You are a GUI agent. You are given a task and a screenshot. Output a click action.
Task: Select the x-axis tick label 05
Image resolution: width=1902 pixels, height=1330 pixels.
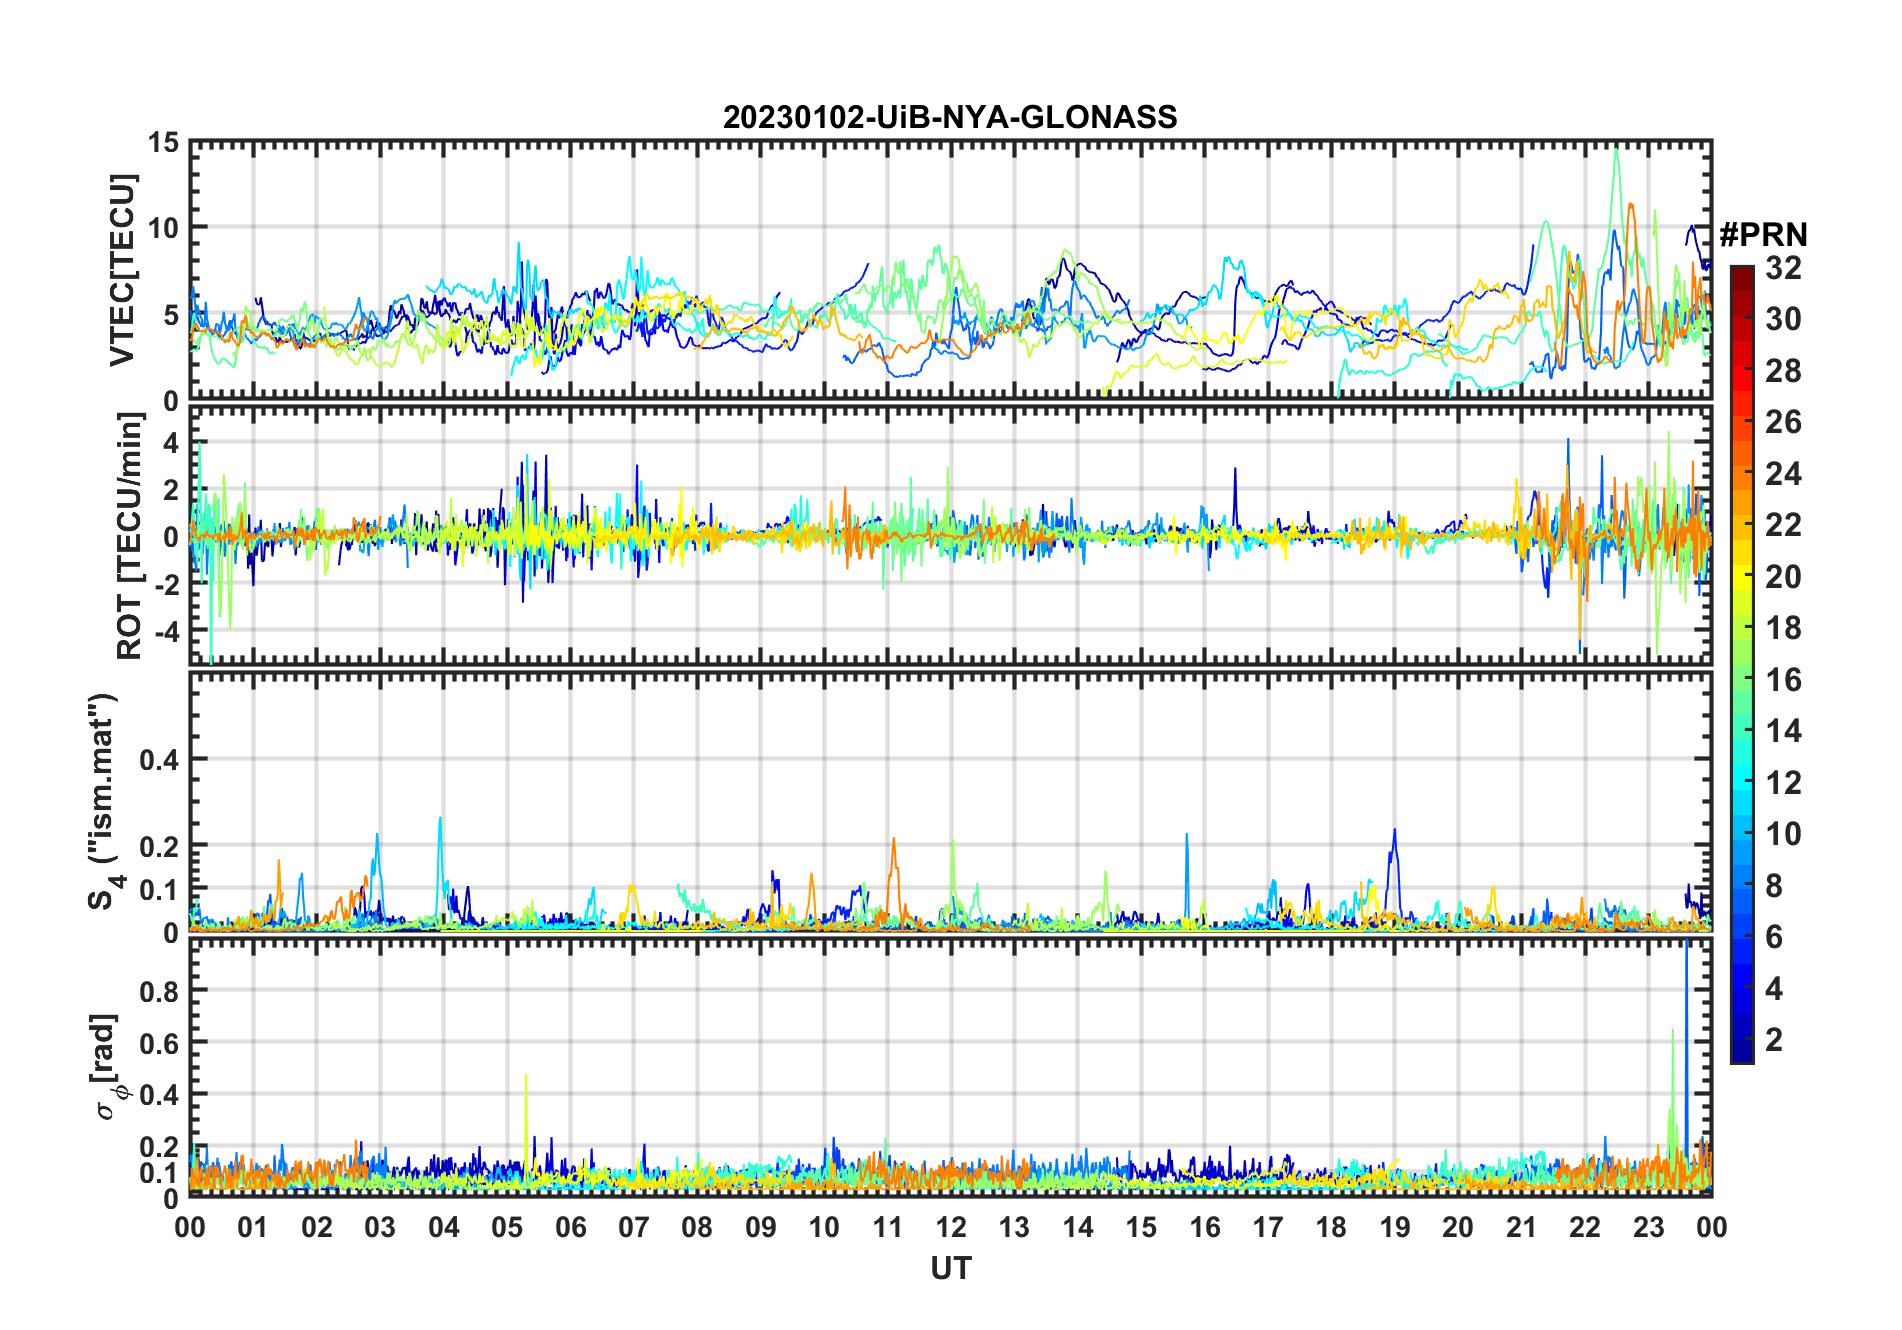[507, 1227]
